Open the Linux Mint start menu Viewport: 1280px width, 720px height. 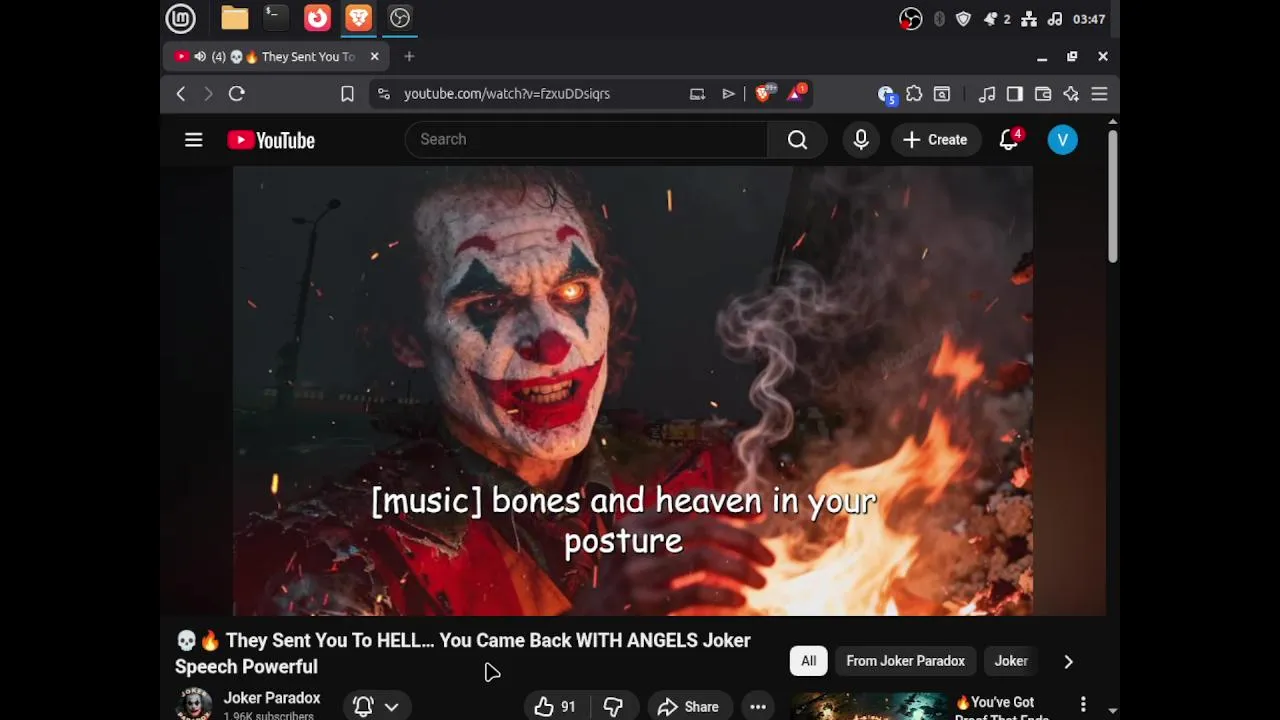[180, 18]
